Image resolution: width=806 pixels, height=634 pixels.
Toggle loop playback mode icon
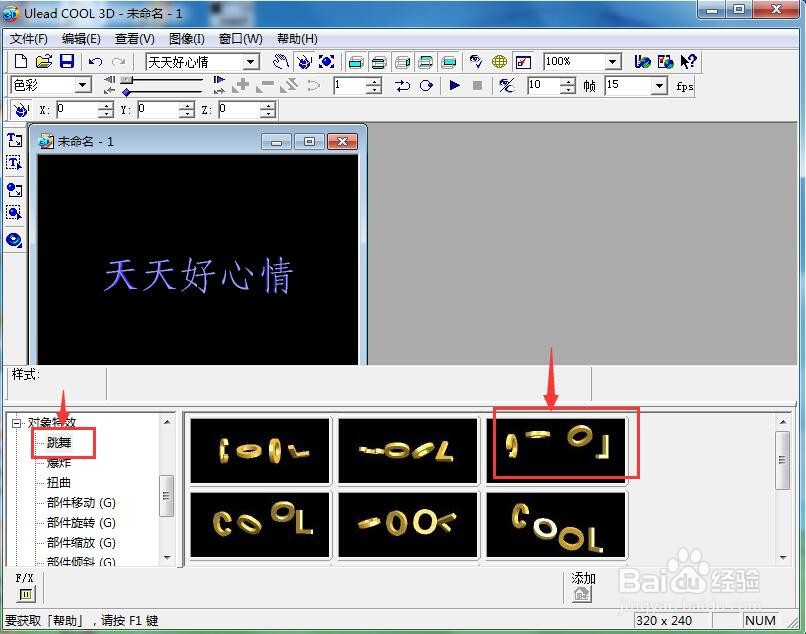pos(426,85)
